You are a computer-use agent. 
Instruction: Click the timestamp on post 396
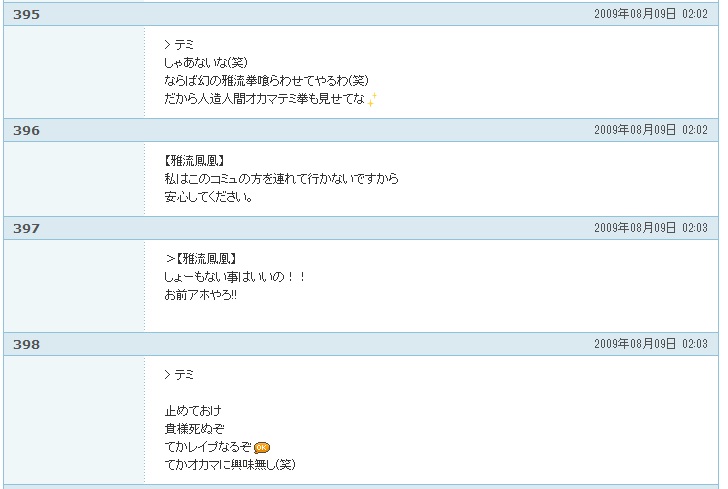tap(650, 131)
